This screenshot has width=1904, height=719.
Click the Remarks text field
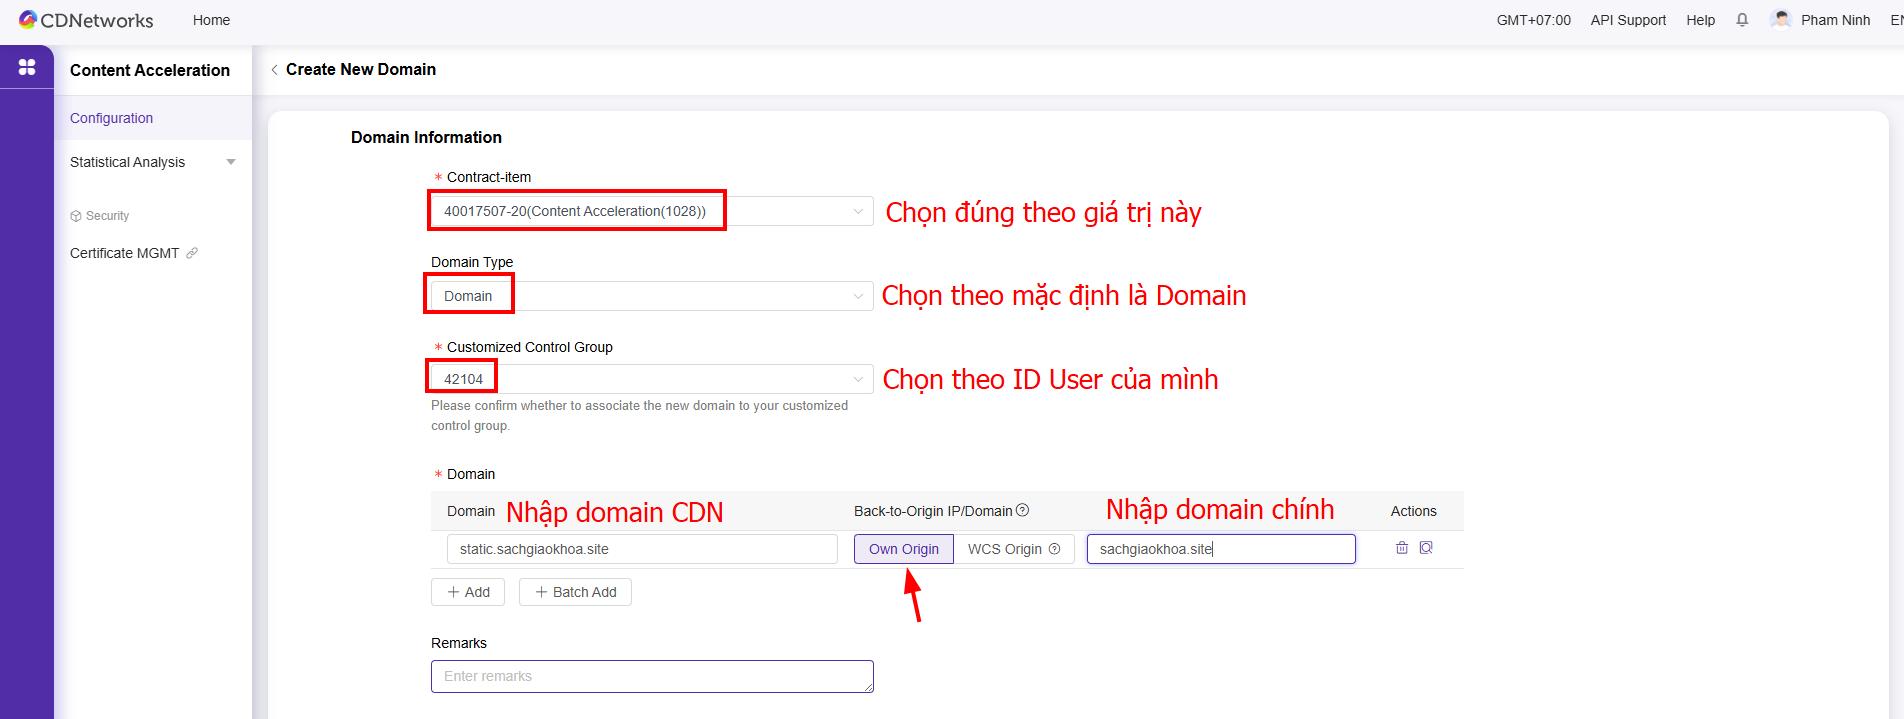[651, 676]
